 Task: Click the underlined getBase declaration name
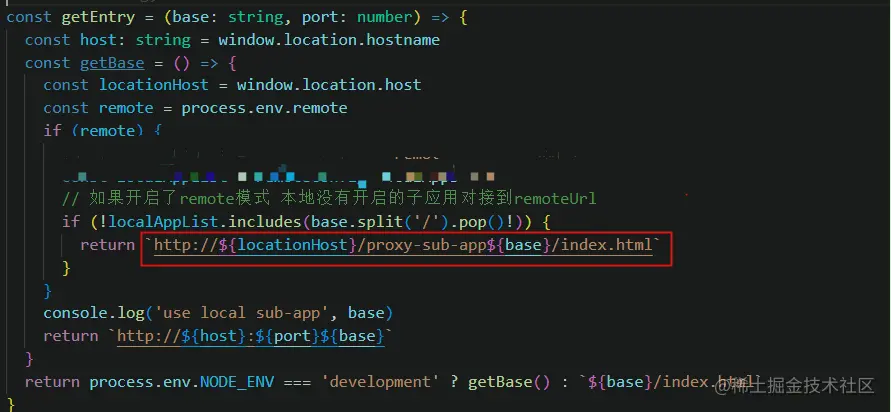112,63
